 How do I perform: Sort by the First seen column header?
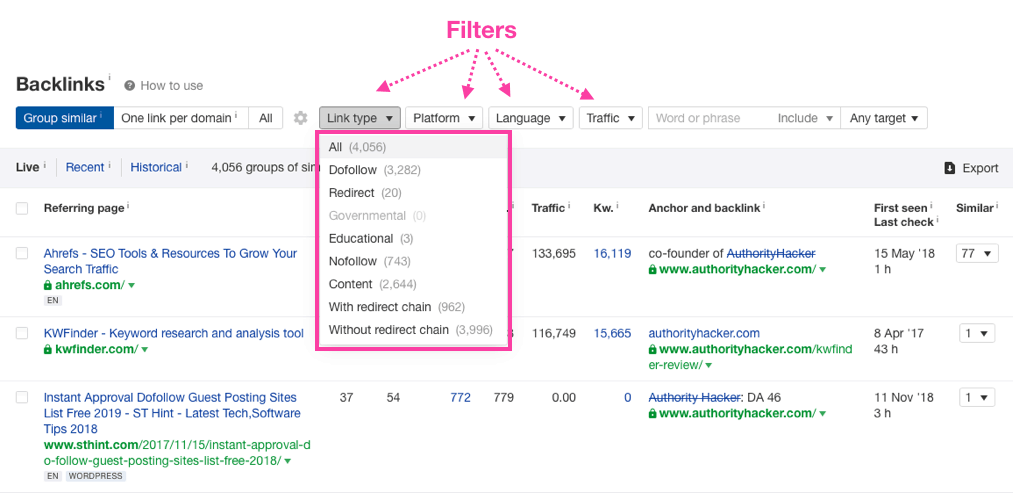[900, 208]
